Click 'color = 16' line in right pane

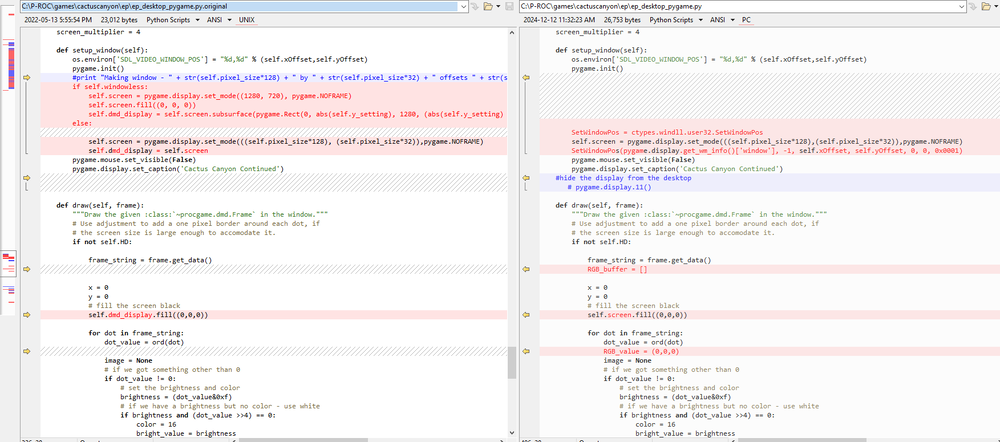click(655, 424)
